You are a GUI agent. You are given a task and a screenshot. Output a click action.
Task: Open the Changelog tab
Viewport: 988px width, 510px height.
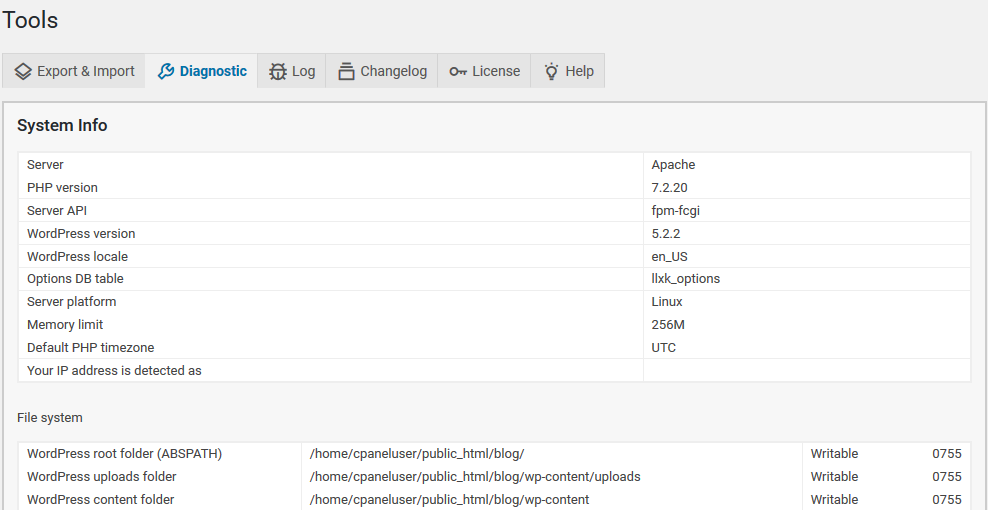point(393,71)
